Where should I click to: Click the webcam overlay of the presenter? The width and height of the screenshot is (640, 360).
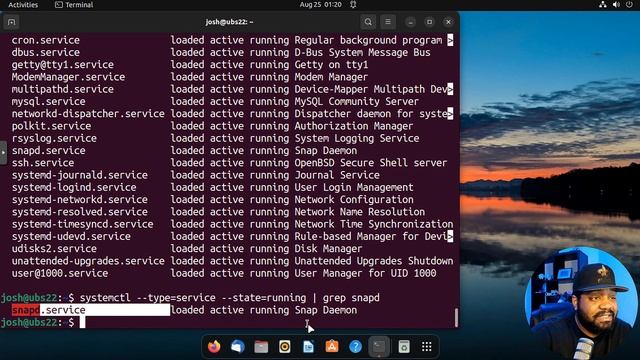[581, 304]
